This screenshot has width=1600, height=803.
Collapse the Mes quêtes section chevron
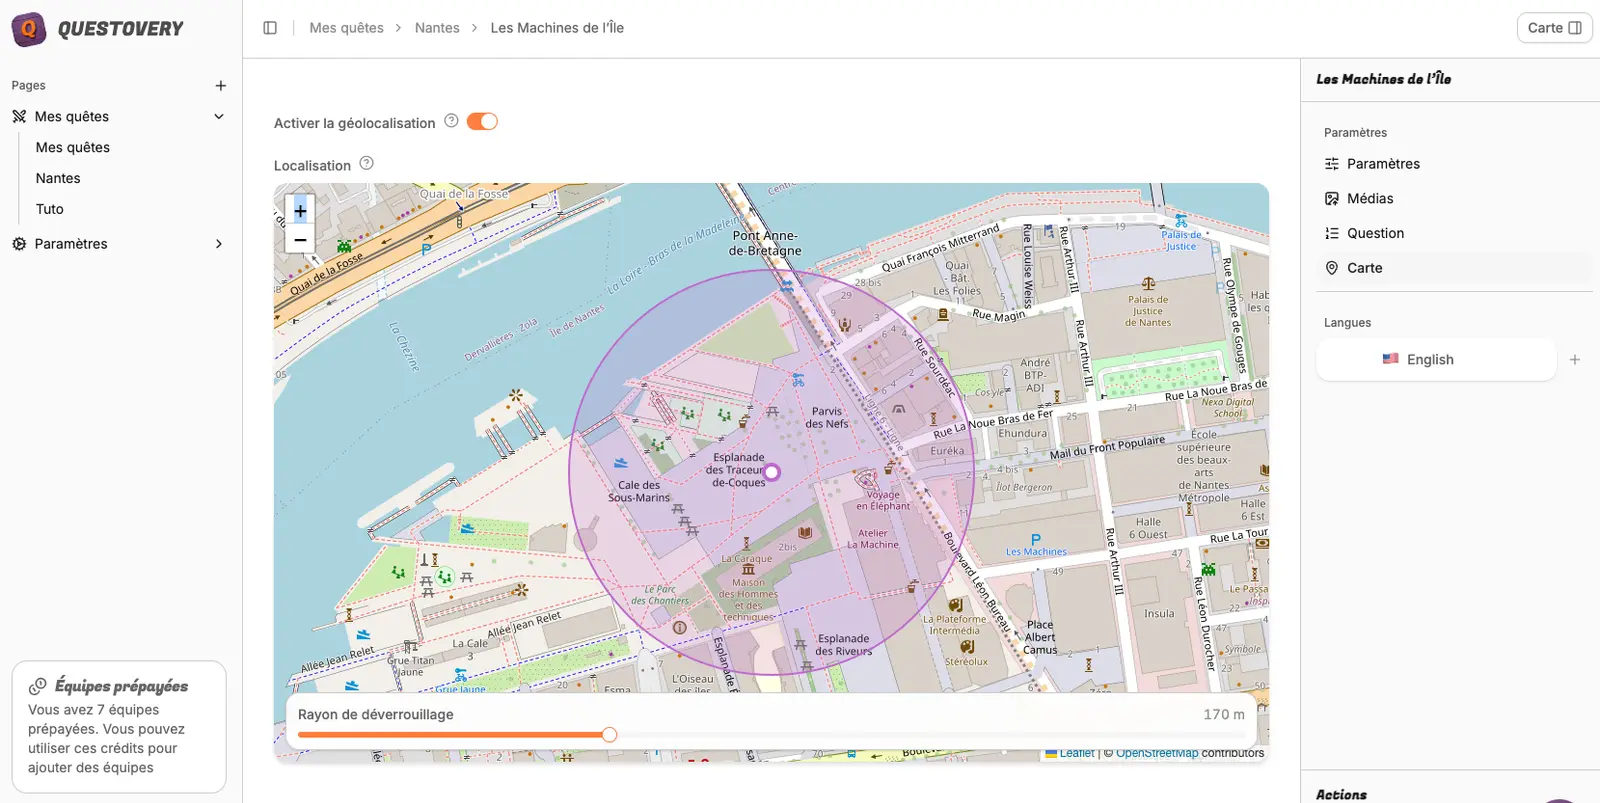pos(219,117)
